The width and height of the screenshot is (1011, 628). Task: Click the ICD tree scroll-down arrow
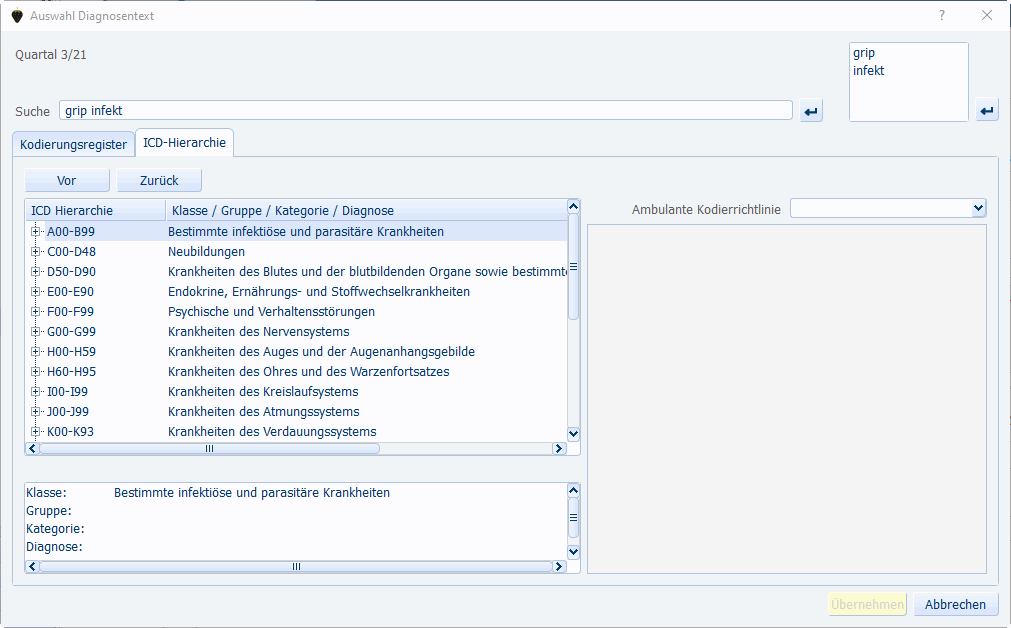pos(573,433)
